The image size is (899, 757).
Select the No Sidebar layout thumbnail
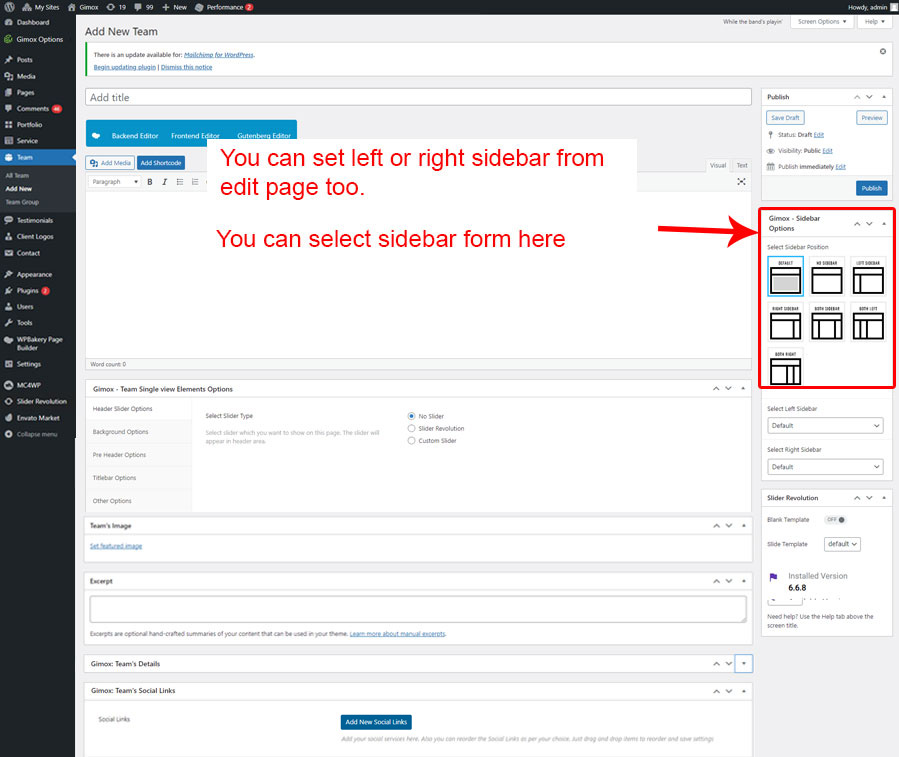[827, 276]
